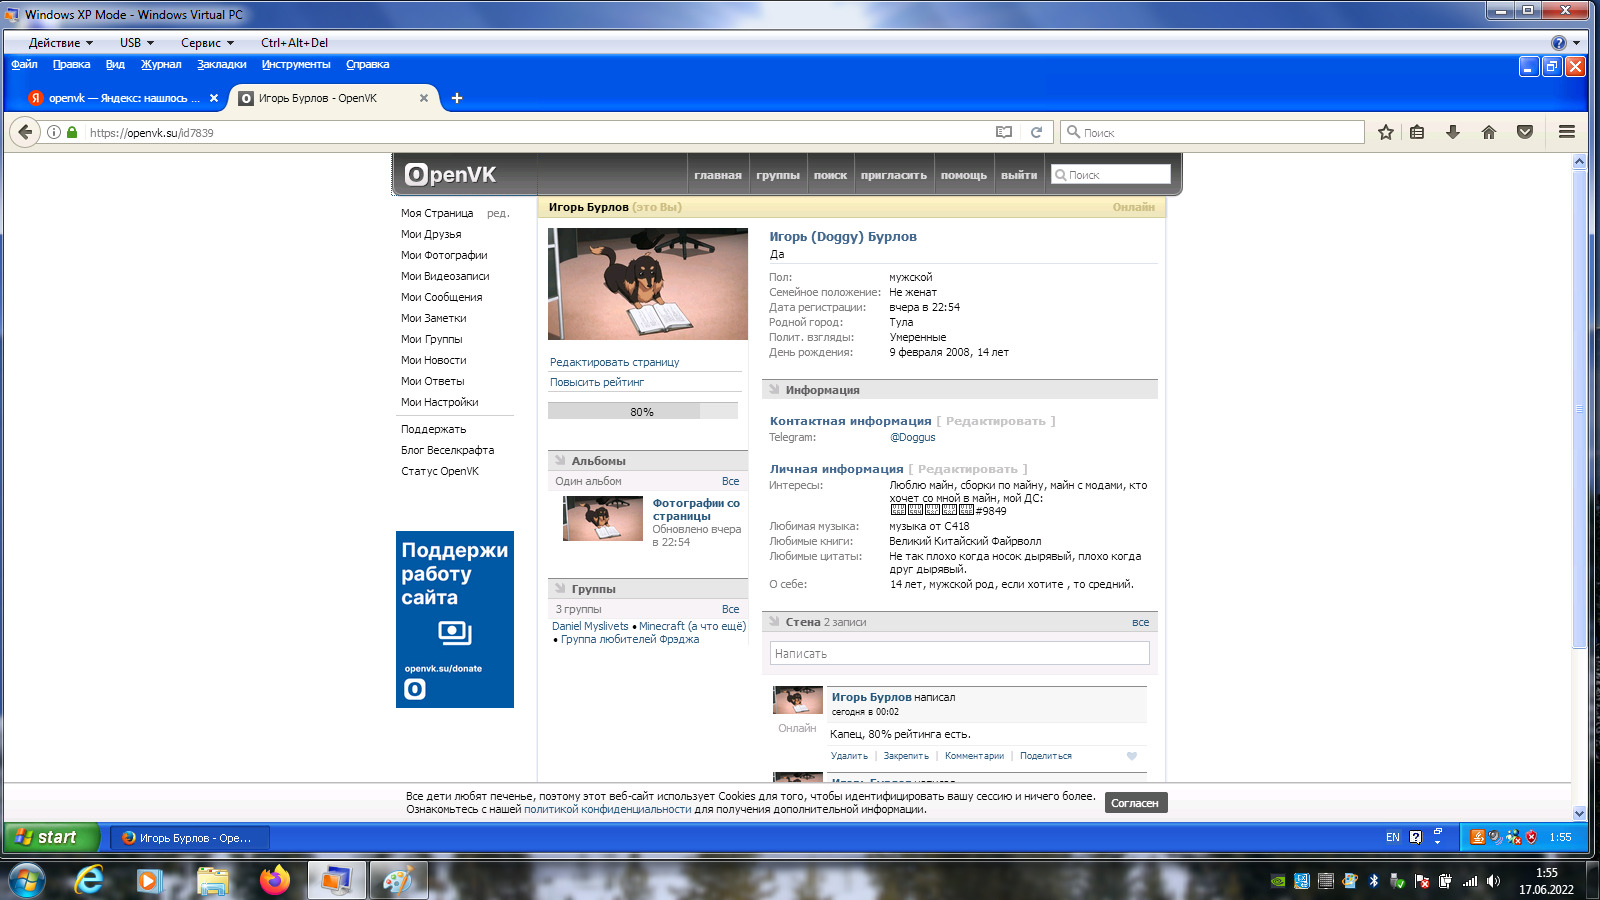Click the XP start button
This screenshot has width=1600, height=900.
52,837
